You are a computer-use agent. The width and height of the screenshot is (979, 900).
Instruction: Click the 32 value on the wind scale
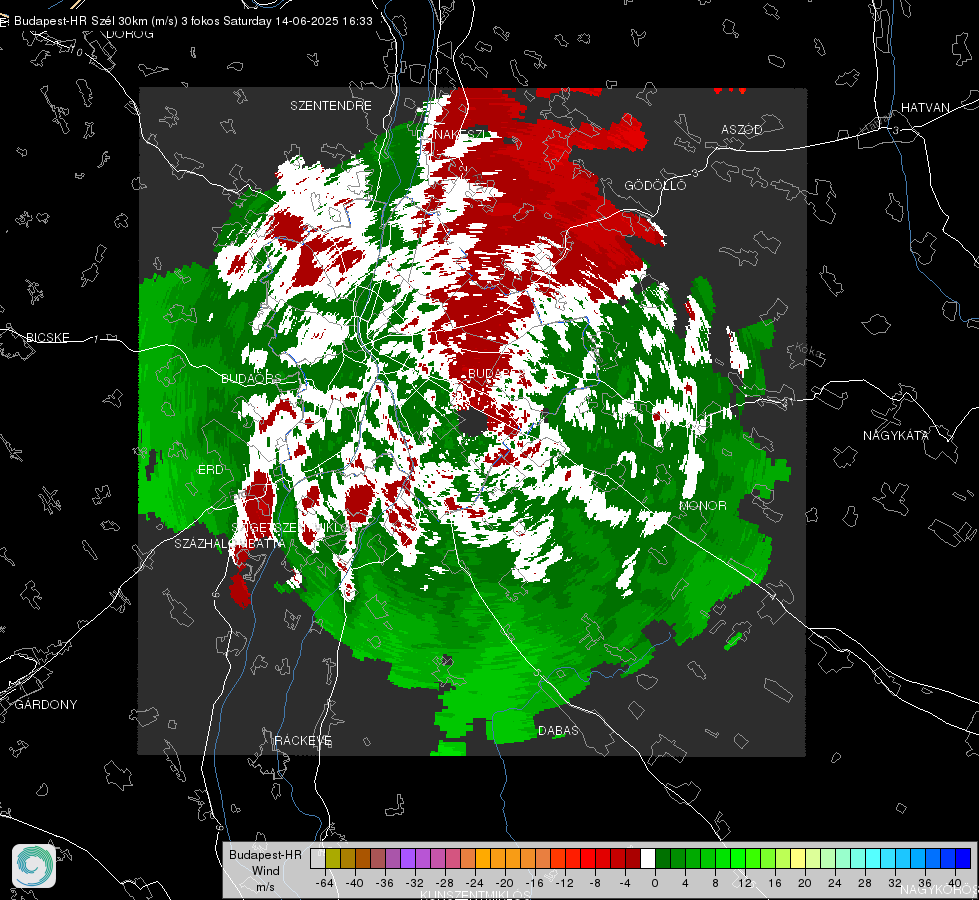pos(895,883)
